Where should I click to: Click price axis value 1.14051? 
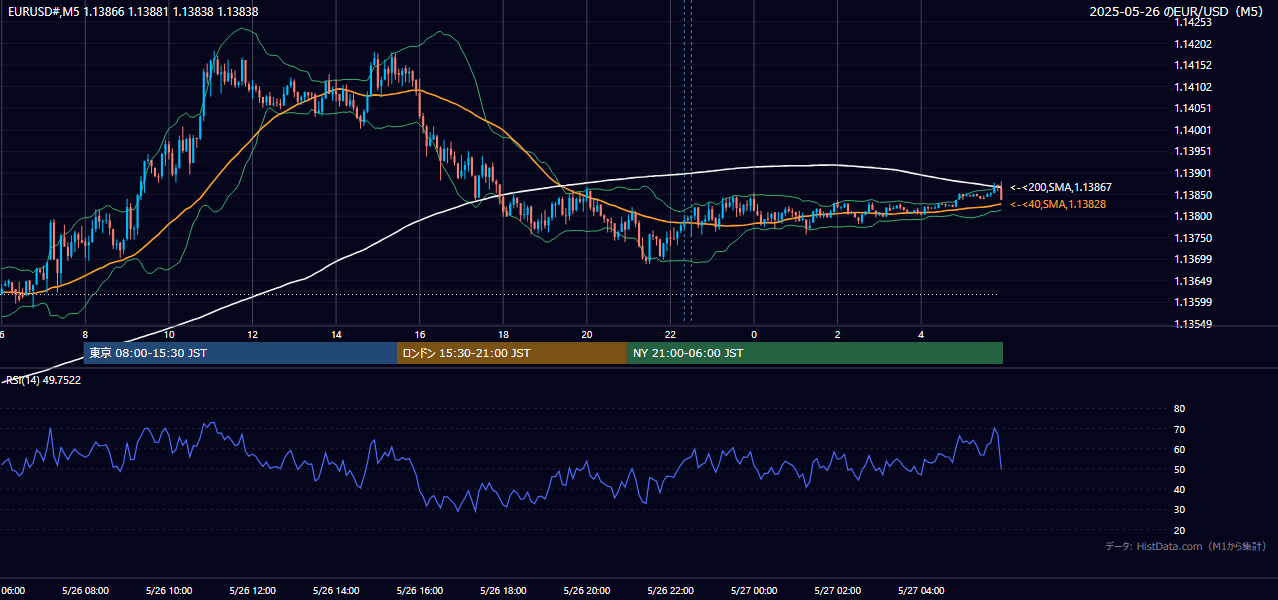pyautogui.click(x=1192, y=108)
